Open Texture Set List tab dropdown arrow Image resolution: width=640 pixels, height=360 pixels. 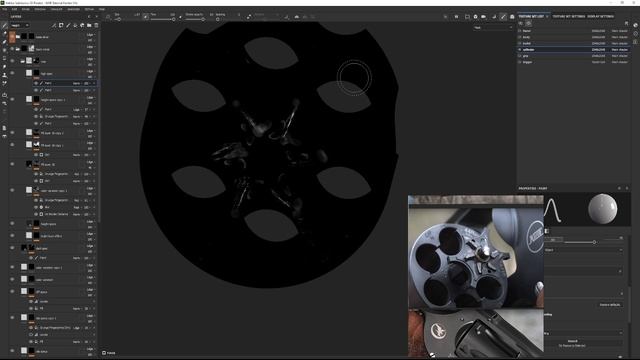click(547, 17)
